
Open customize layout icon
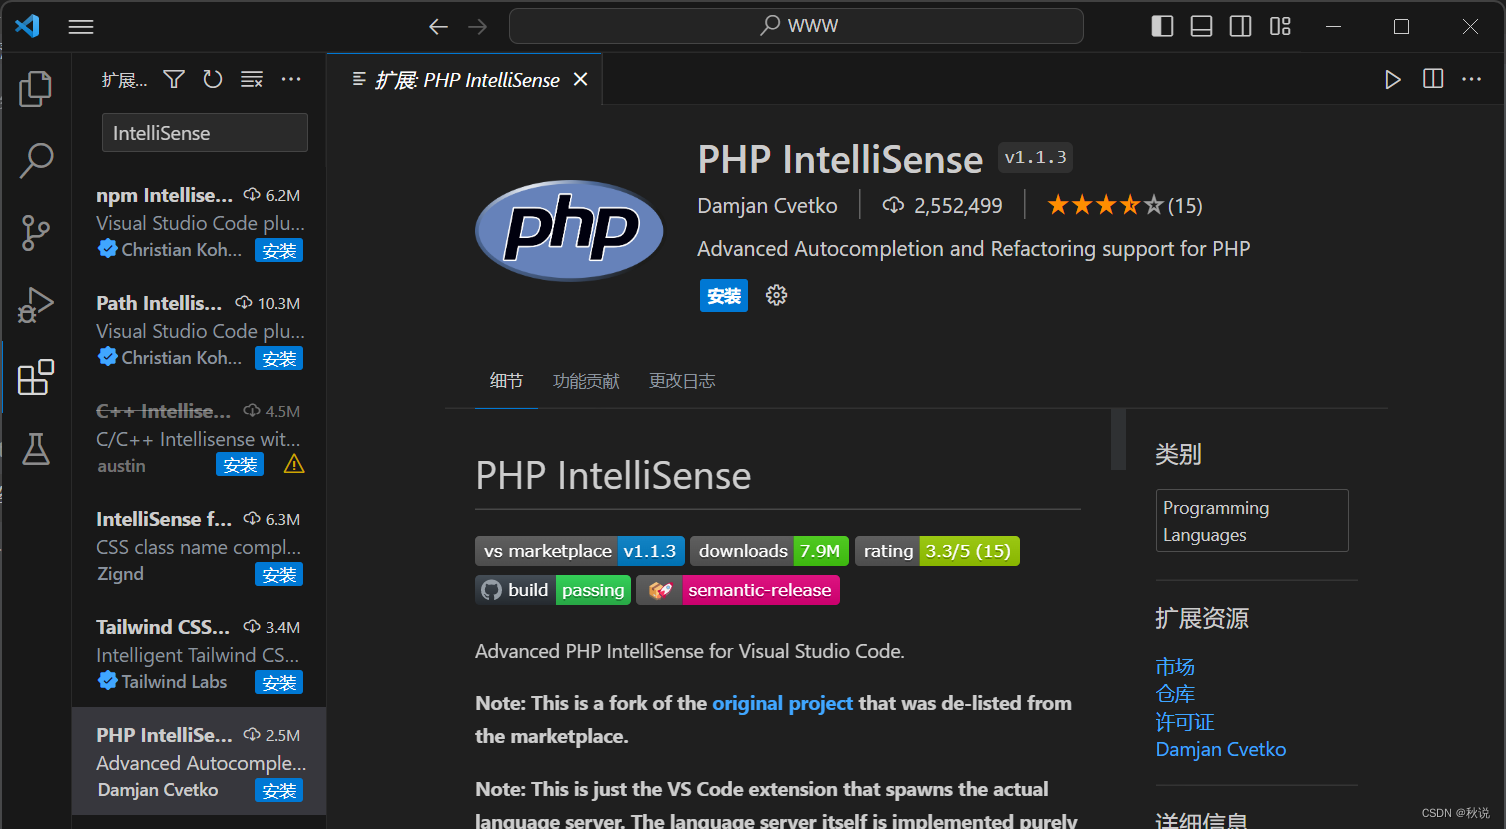pos(1280,26)
